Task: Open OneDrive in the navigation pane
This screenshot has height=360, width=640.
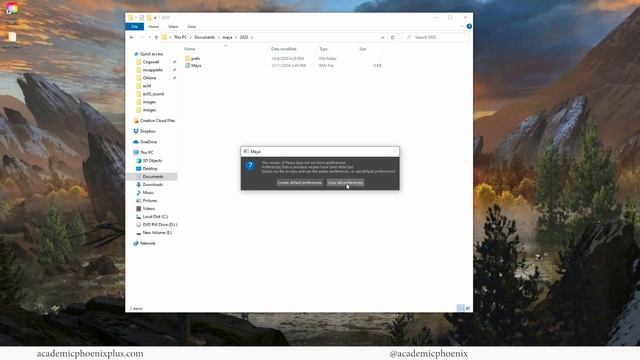Action: (x=148, y=142)
